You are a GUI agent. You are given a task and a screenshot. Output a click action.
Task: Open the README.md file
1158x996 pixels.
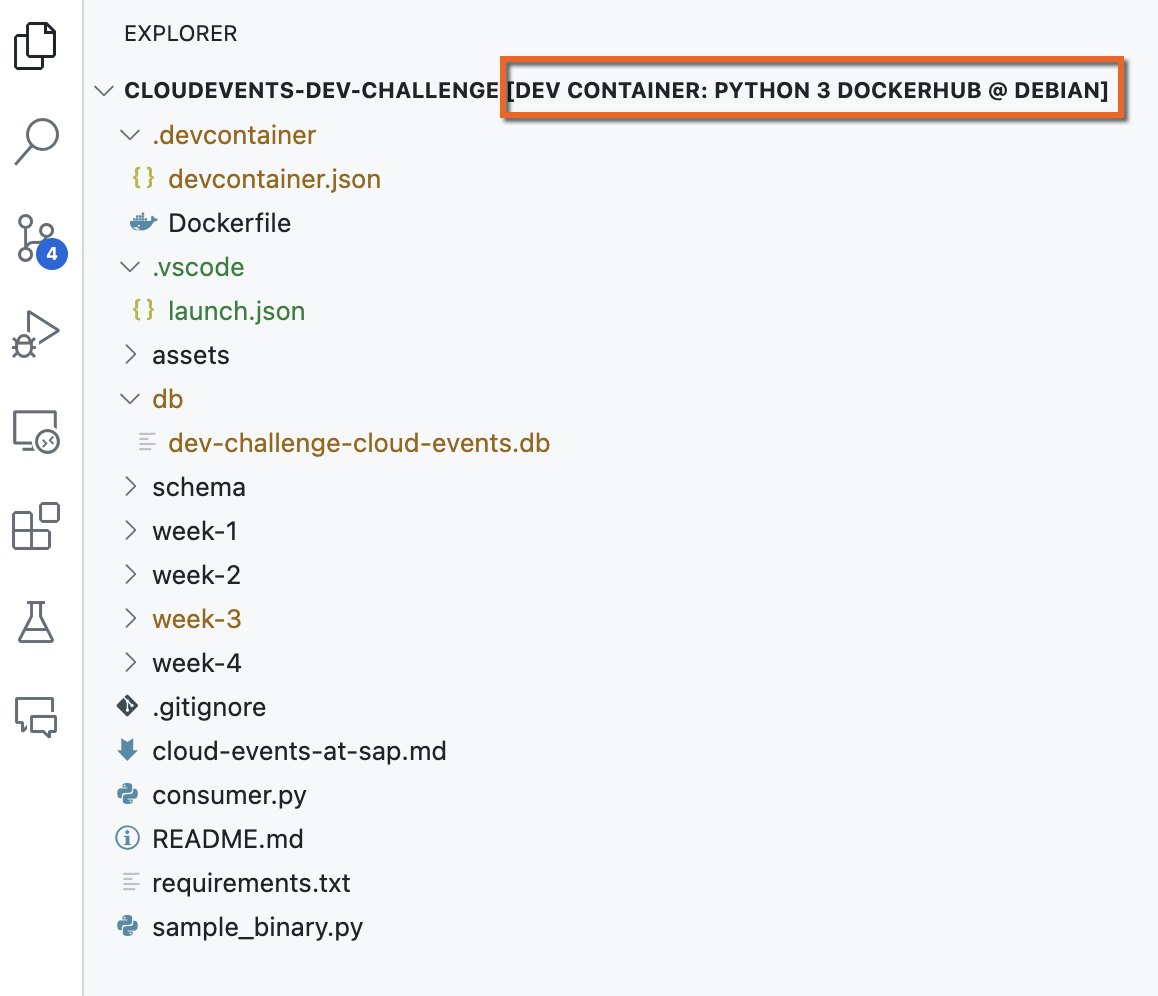coord(227,838)
